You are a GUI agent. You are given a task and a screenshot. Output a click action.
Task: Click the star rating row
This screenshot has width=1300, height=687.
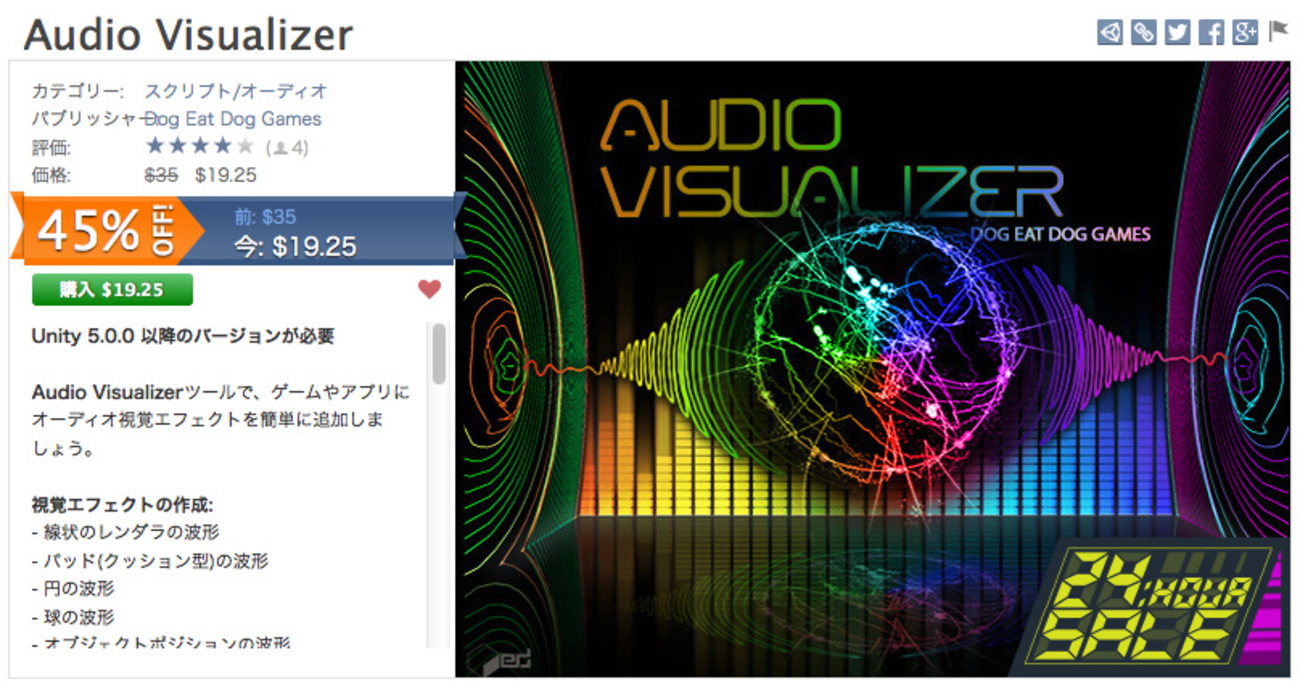coord(200,147)
